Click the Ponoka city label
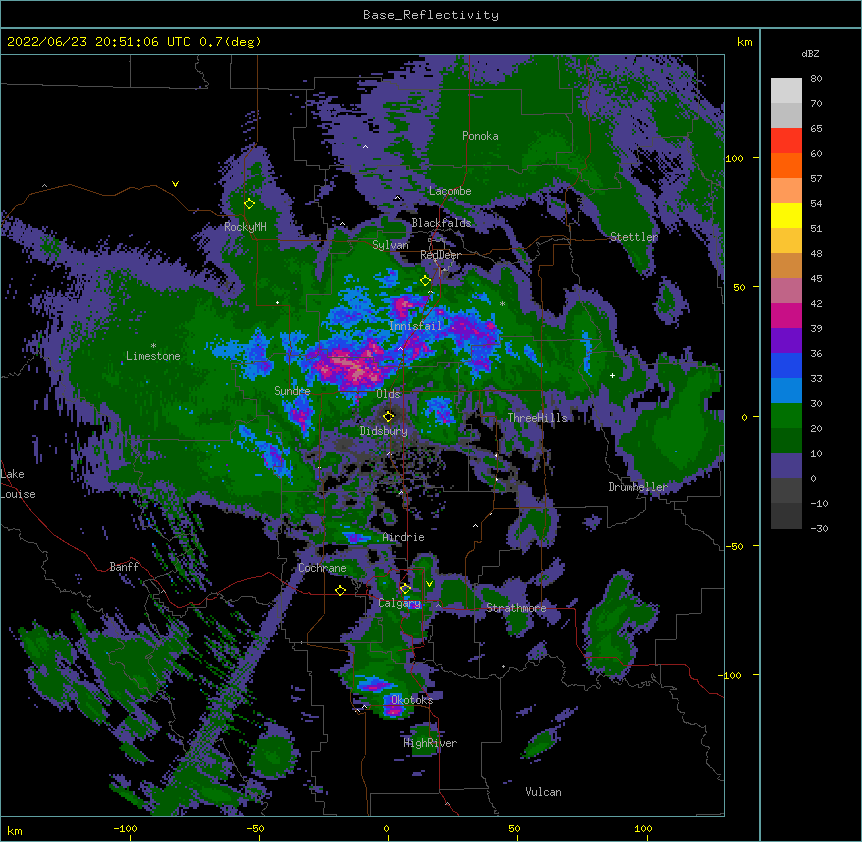The image size is (862, 842). pyautogui.click(x=480, y=136)
